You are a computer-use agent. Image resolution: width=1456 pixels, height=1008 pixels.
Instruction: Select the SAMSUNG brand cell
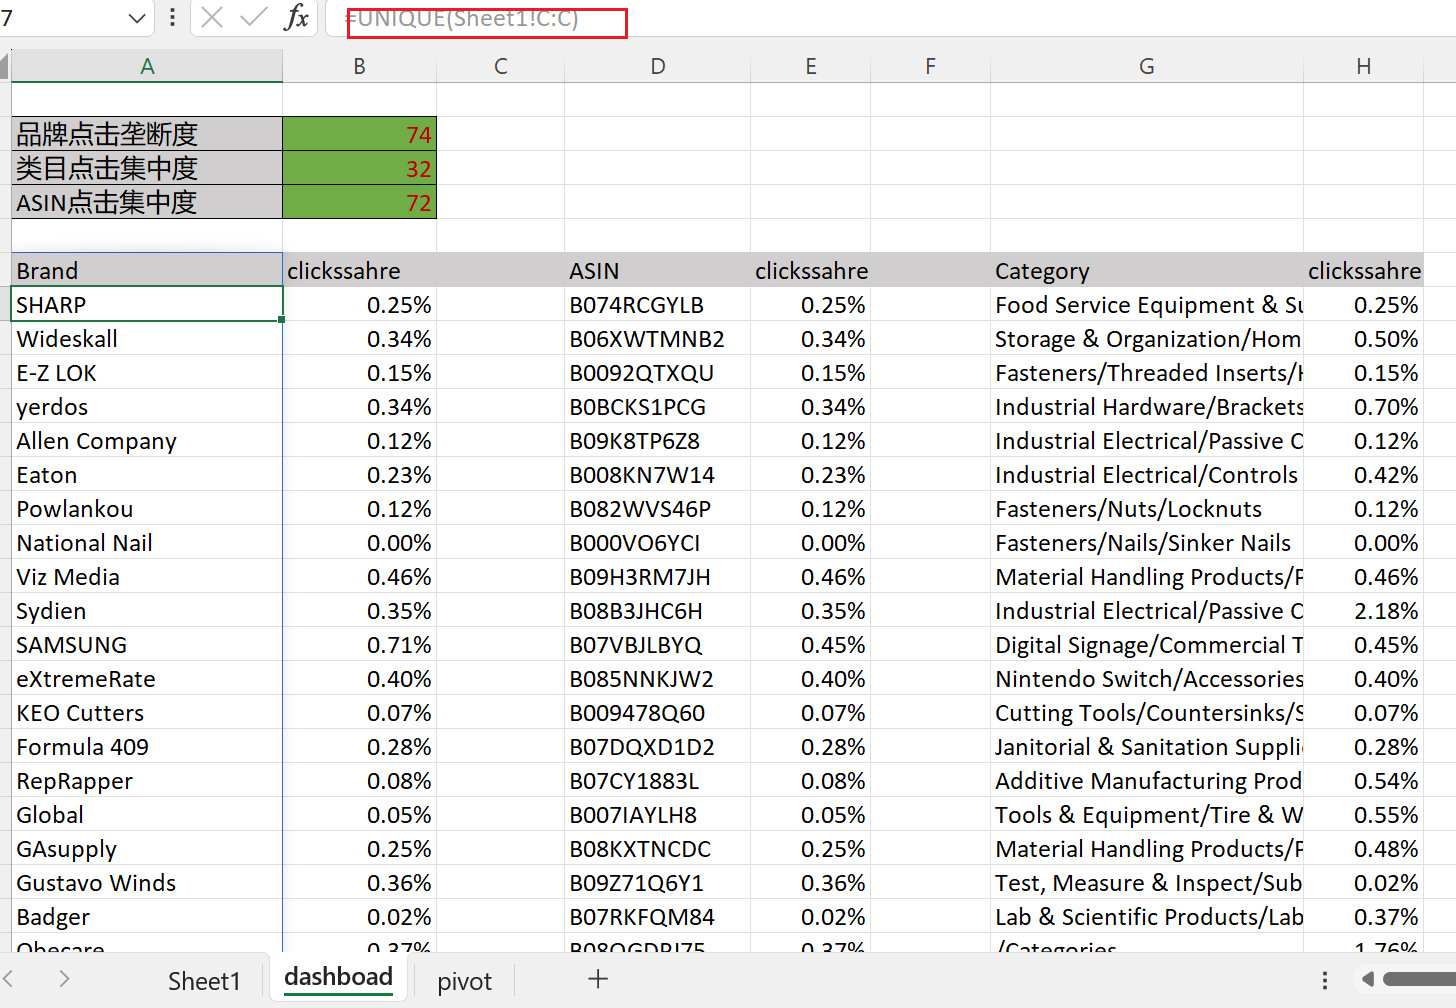click(x=147, y=644)
